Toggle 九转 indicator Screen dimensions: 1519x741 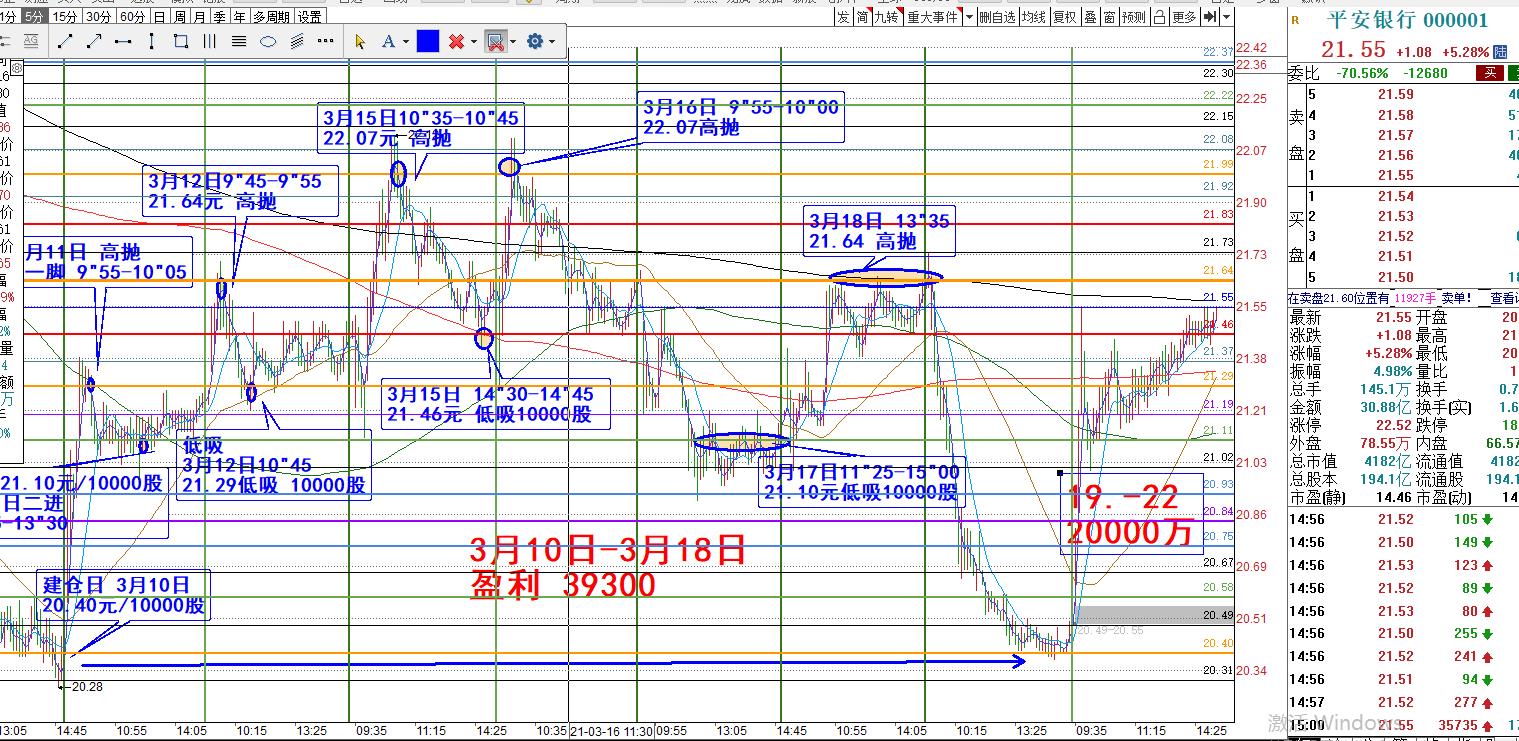887,17
